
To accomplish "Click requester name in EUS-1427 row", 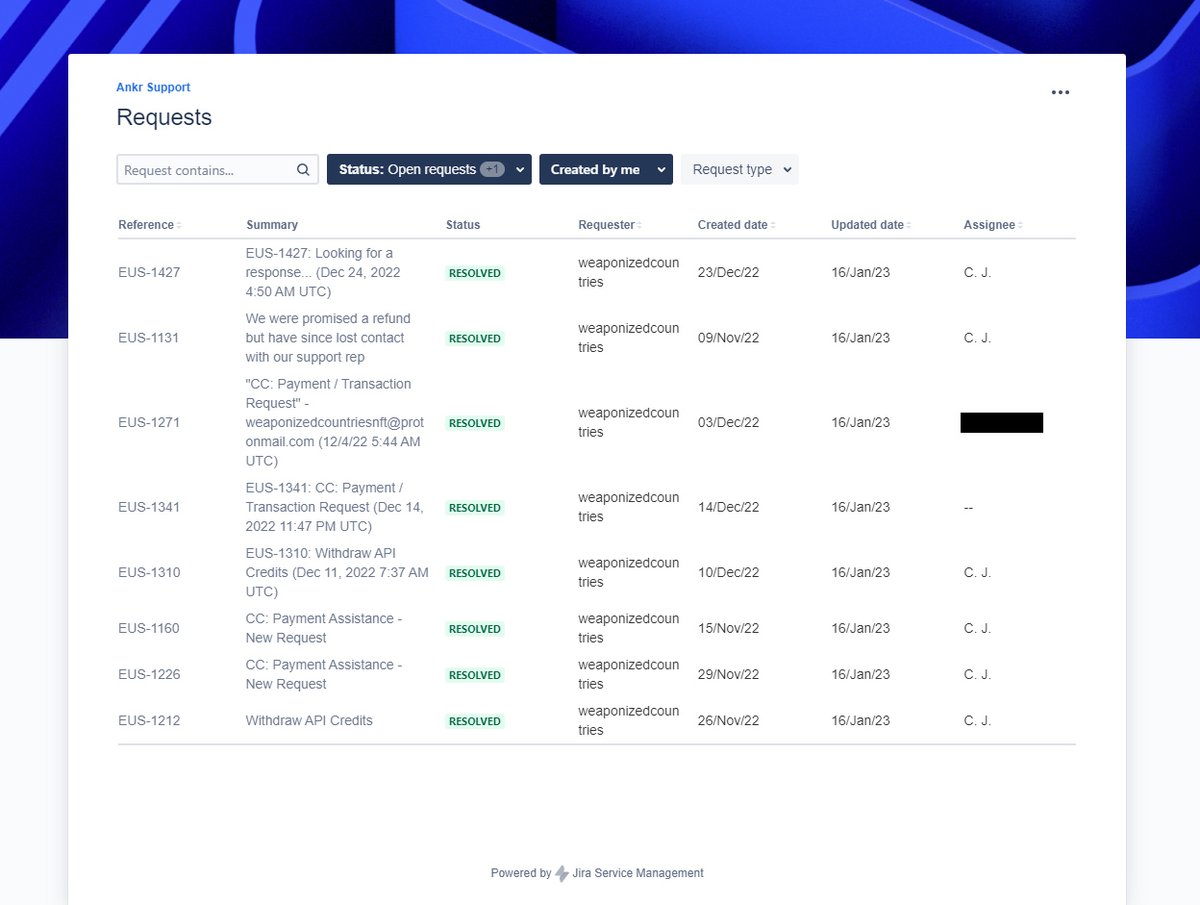I will (x=628, y=272).
